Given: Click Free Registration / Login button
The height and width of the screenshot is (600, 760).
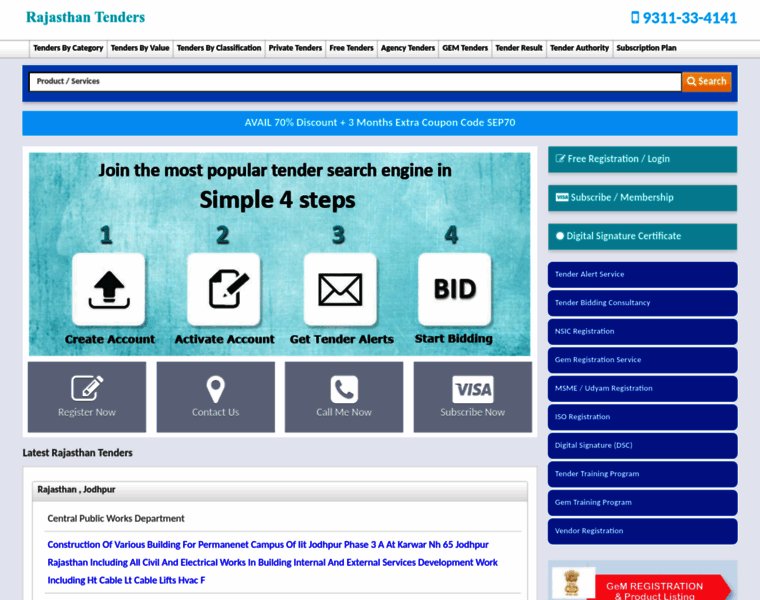Looking at the screenshot, I should click(643, 159).
